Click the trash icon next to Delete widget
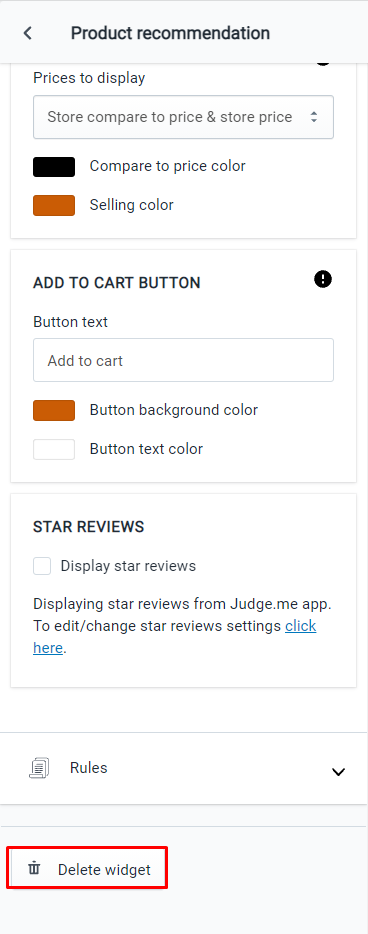Screen dimensions: 368x934 click(35, 868)
